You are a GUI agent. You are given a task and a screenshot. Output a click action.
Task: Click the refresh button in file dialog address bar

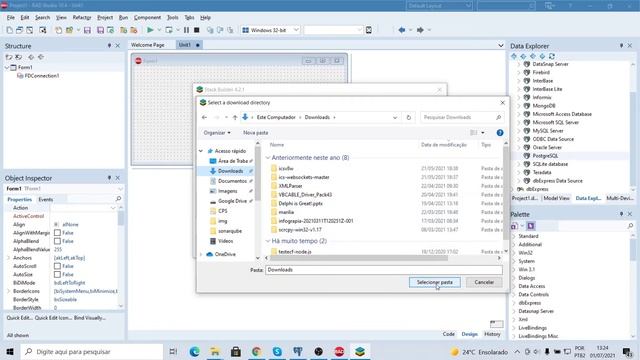(x=409, y=118)
